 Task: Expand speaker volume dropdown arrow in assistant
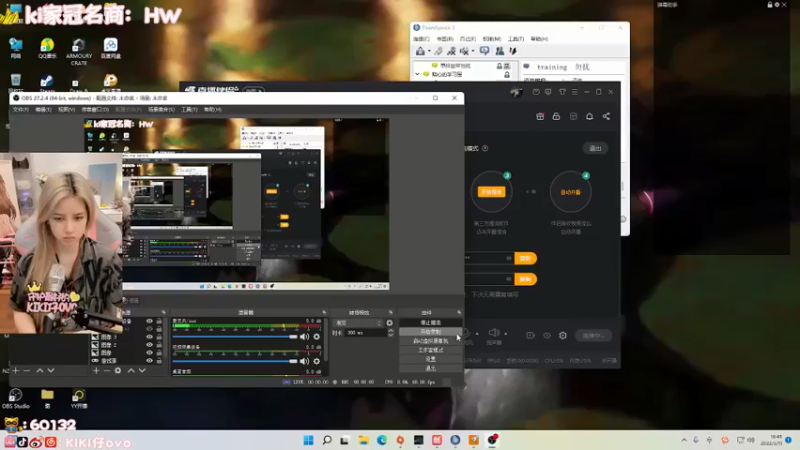[505, 334]
